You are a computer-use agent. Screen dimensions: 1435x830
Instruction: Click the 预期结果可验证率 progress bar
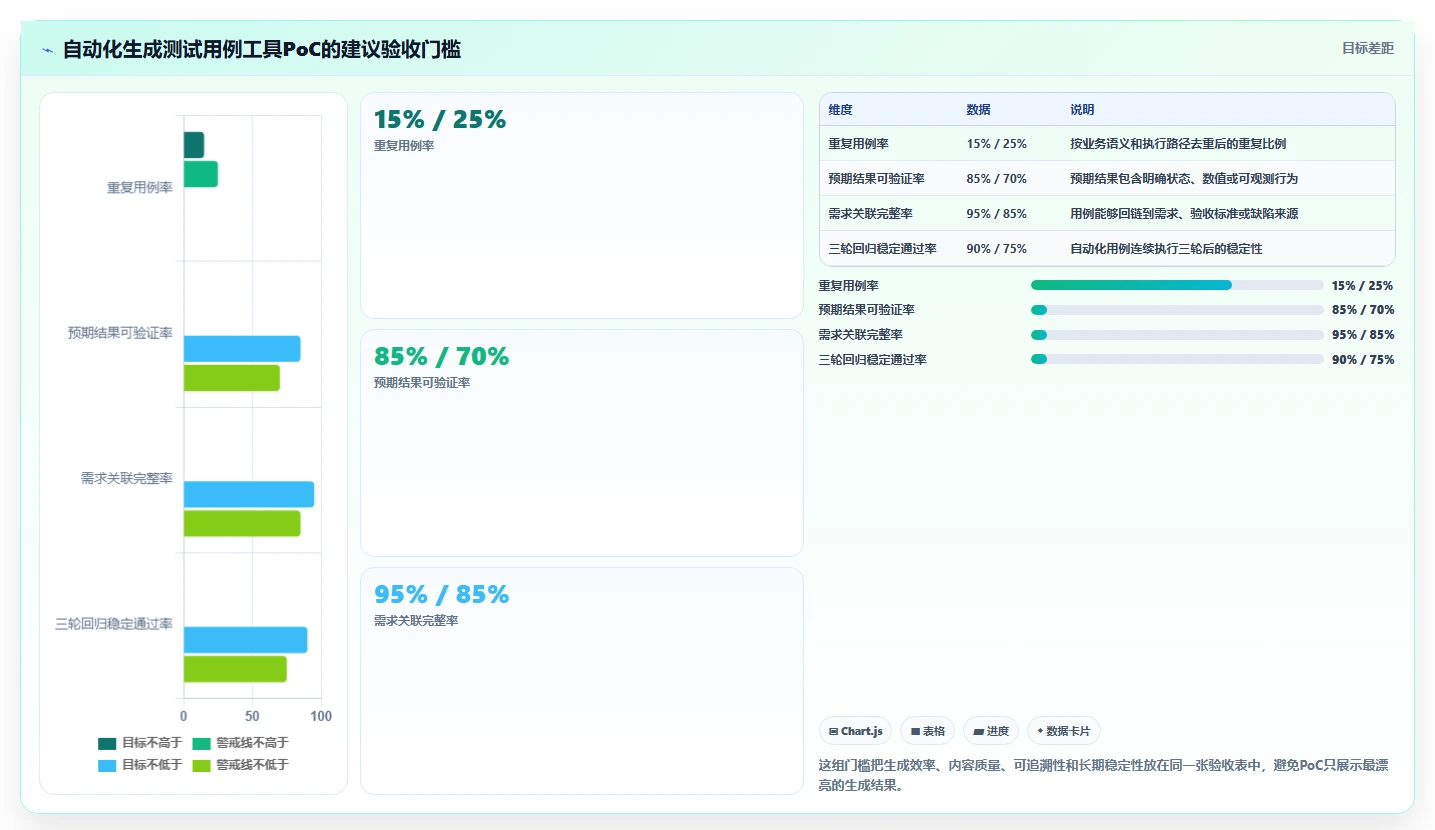(1177, 310)
